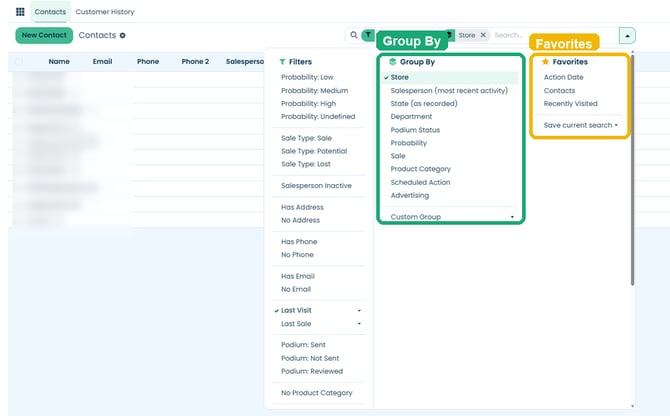Screen dimensions: 670x416
Task: Open the apps grid menu icon
Action: click(20, 12)
